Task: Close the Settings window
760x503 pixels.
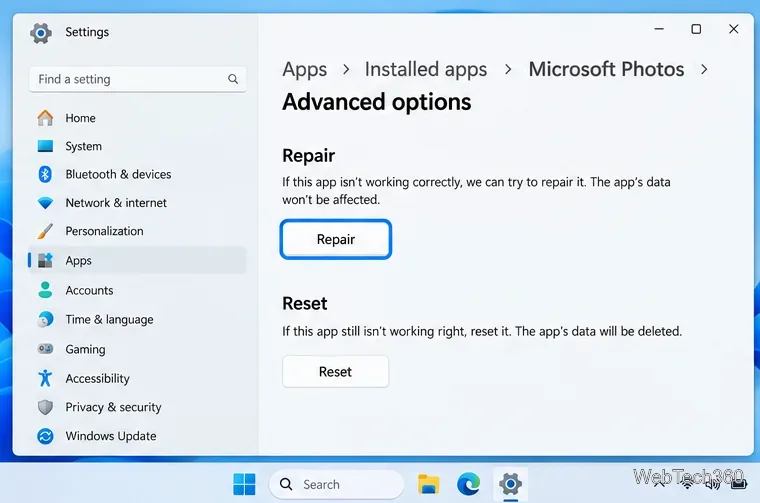Action: click(x=733, y=29)
